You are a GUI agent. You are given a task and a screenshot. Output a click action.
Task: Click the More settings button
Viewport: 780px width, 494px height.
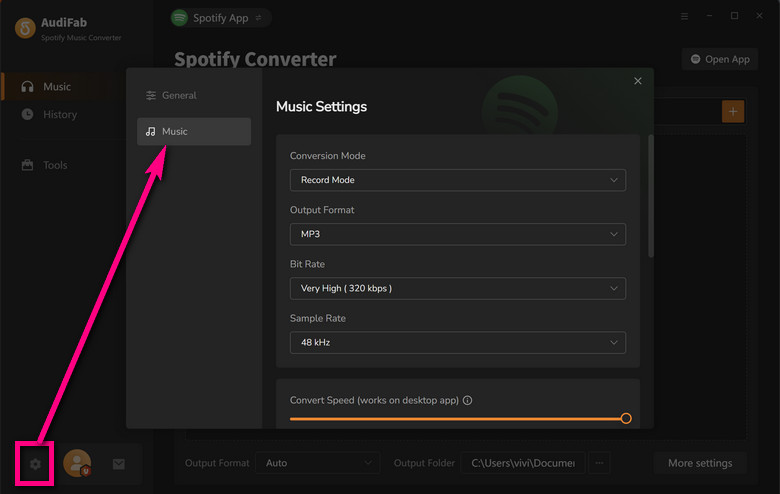700,463
